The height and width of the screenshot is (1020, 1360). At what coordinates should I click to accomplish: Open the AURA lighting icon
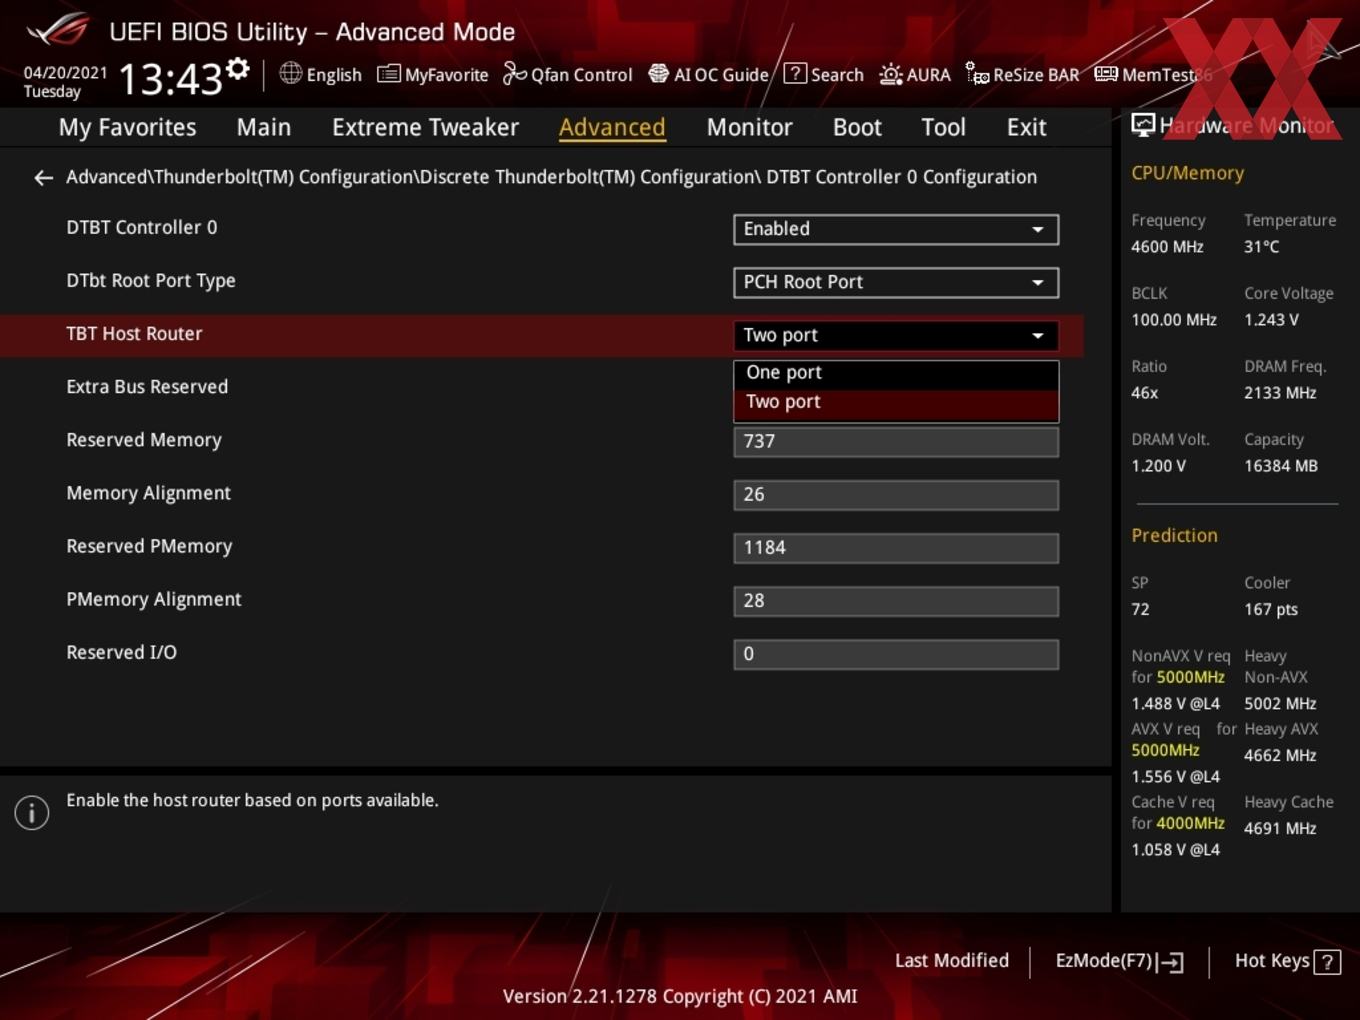pyautogui.click(x=890, y=74)
